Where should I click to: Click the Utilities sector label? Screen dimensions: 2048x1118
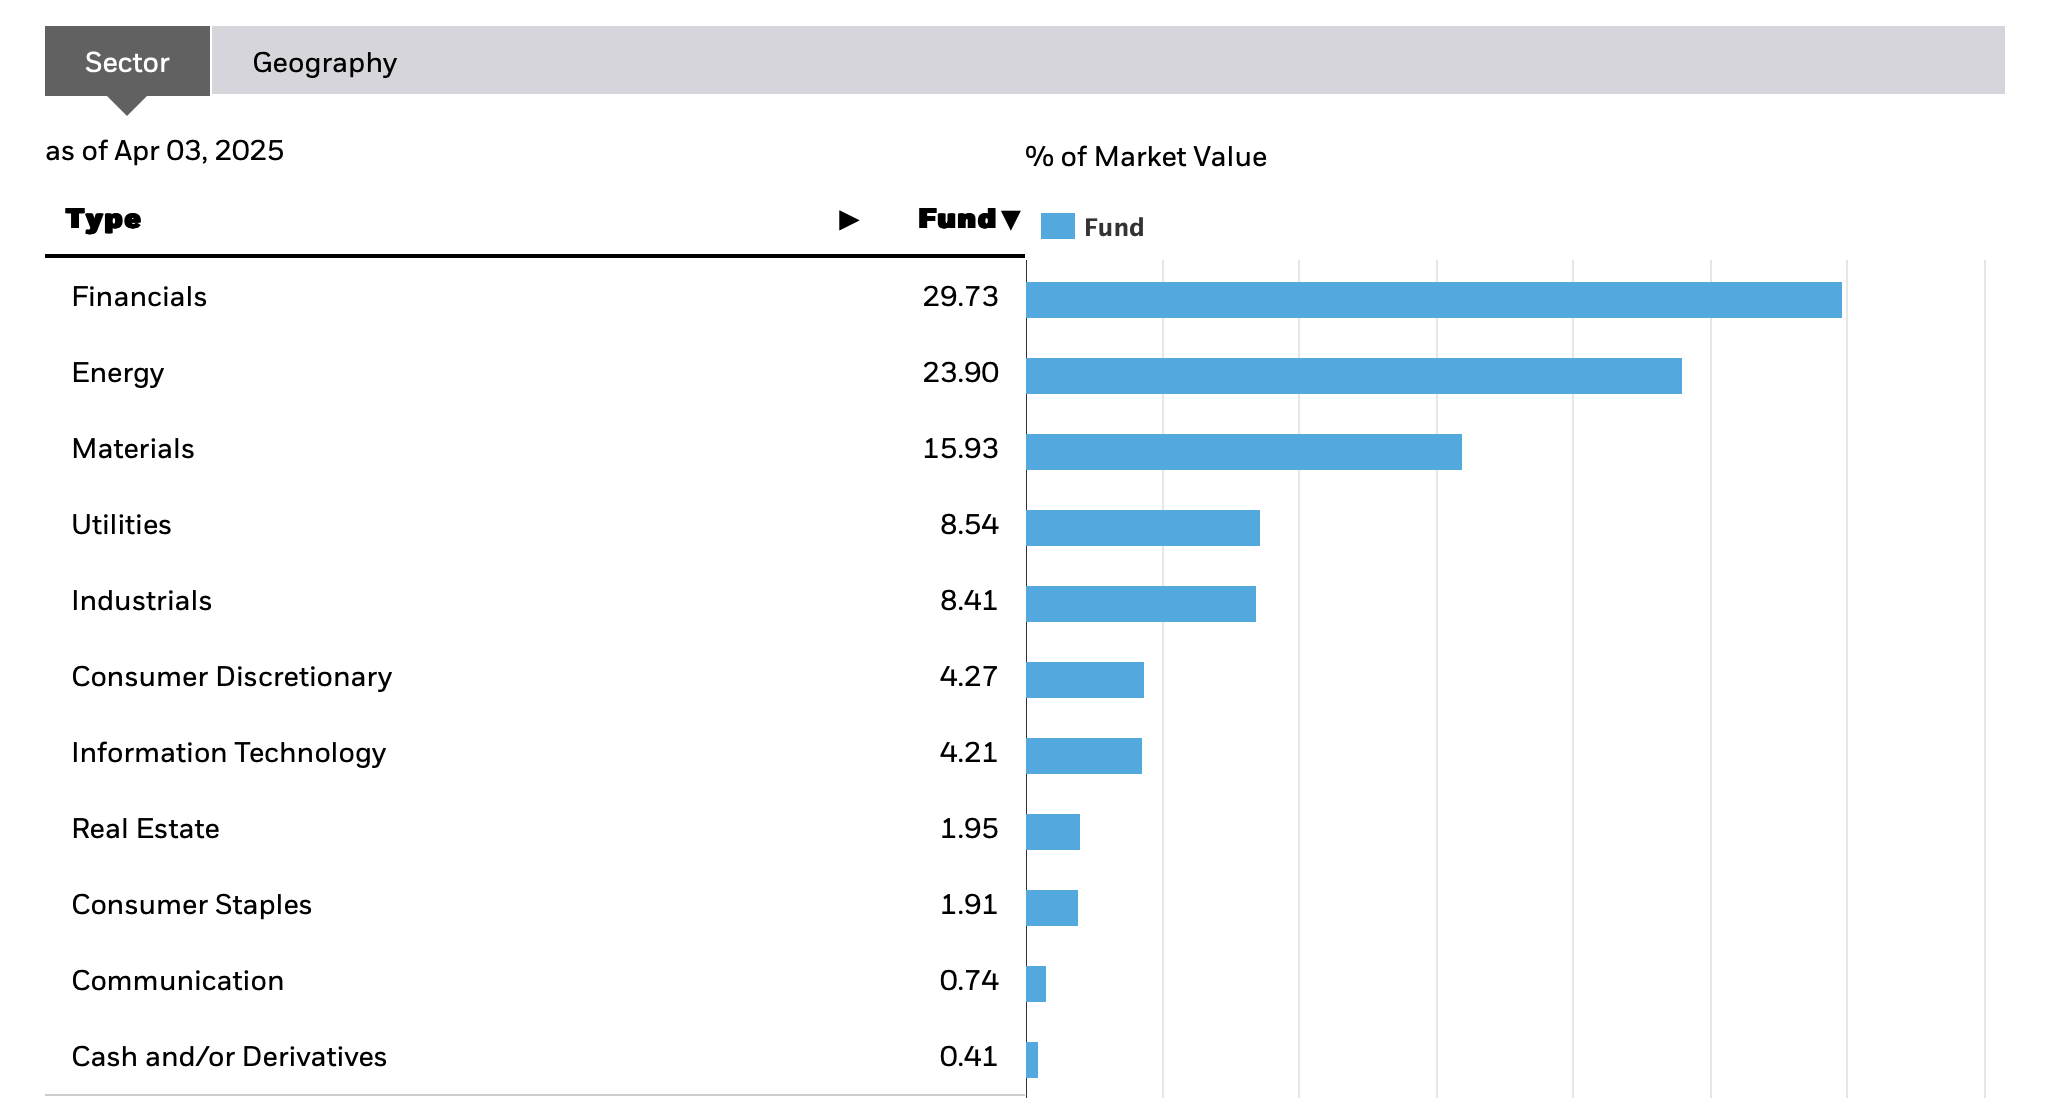point(121,524)
